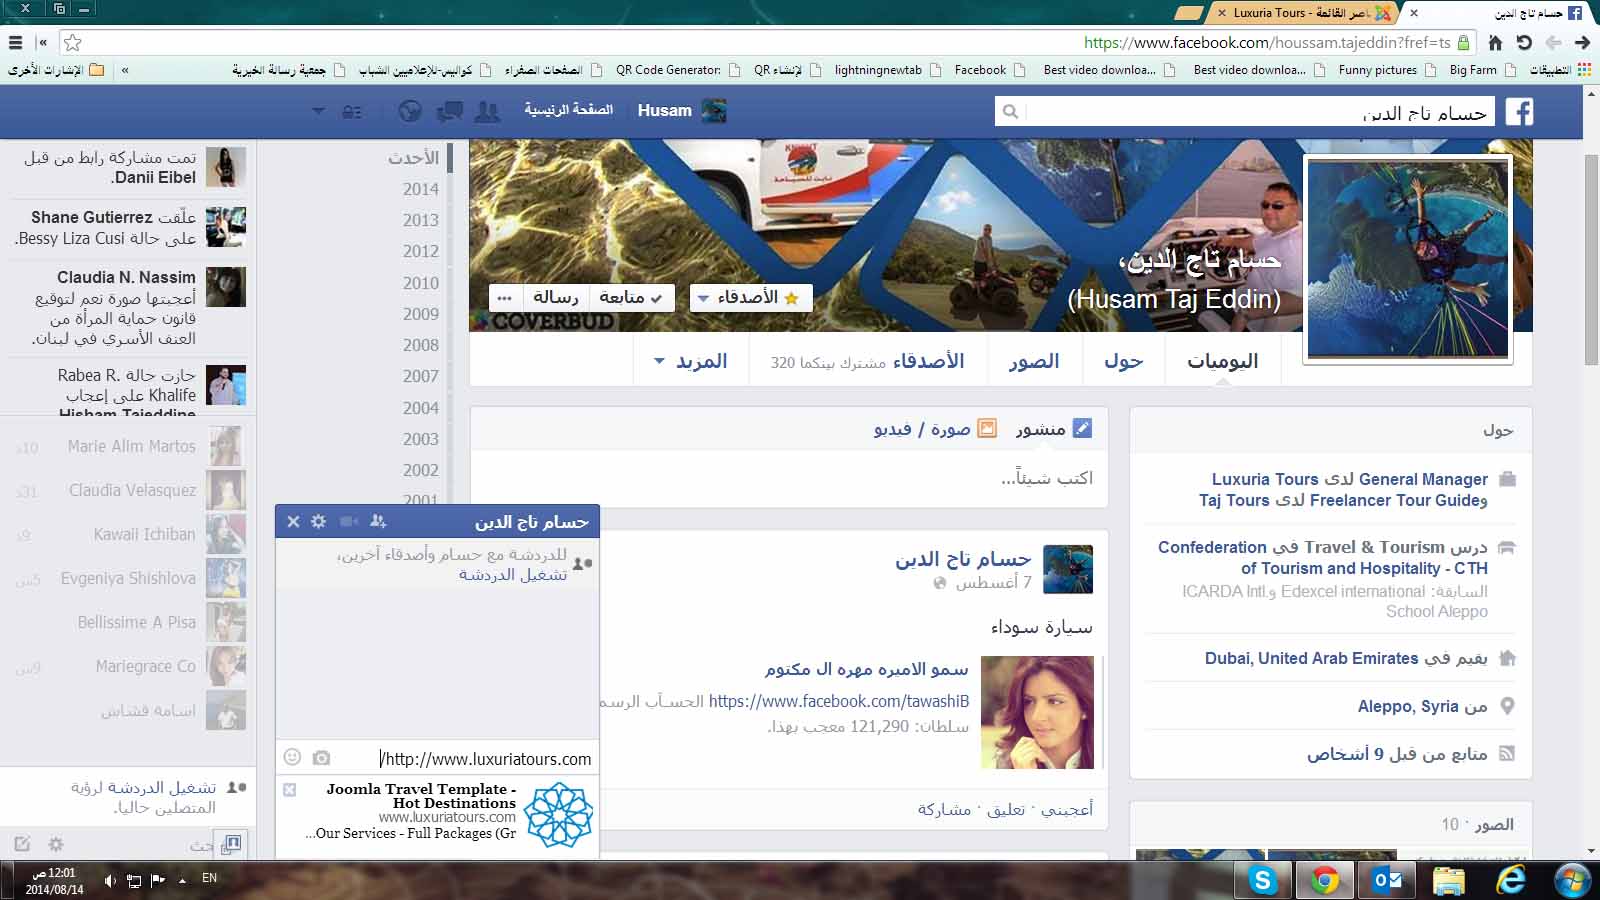Open Dubai, United Arab Emirates link
Viewport: 1600px width, 900px height.
(1311, 658)
